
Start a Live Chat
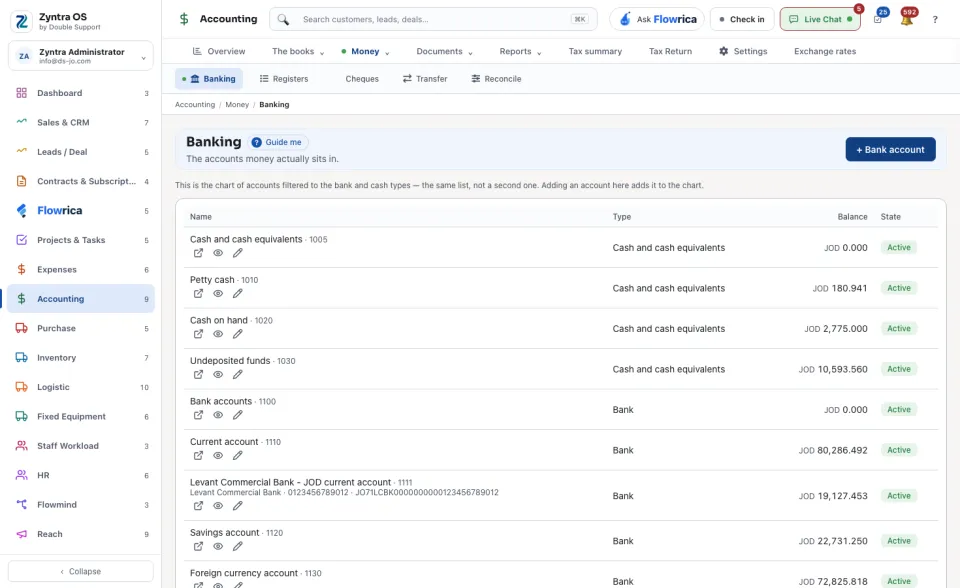click(820, 19)
